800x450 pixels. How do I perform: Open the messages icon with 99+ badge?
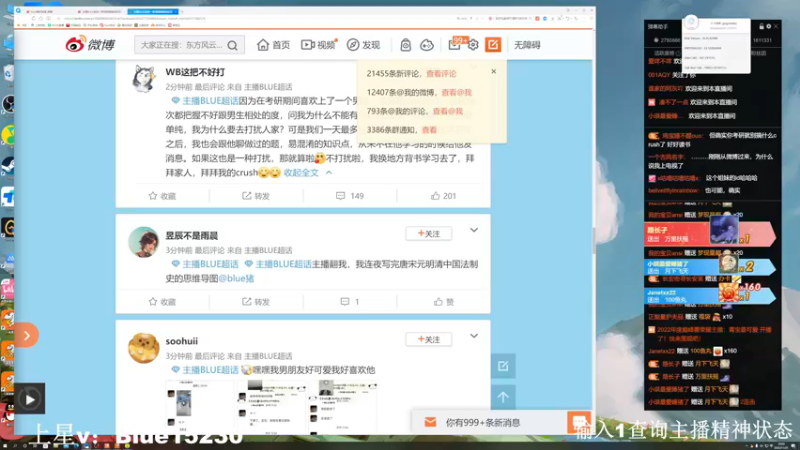pos(454,45)
